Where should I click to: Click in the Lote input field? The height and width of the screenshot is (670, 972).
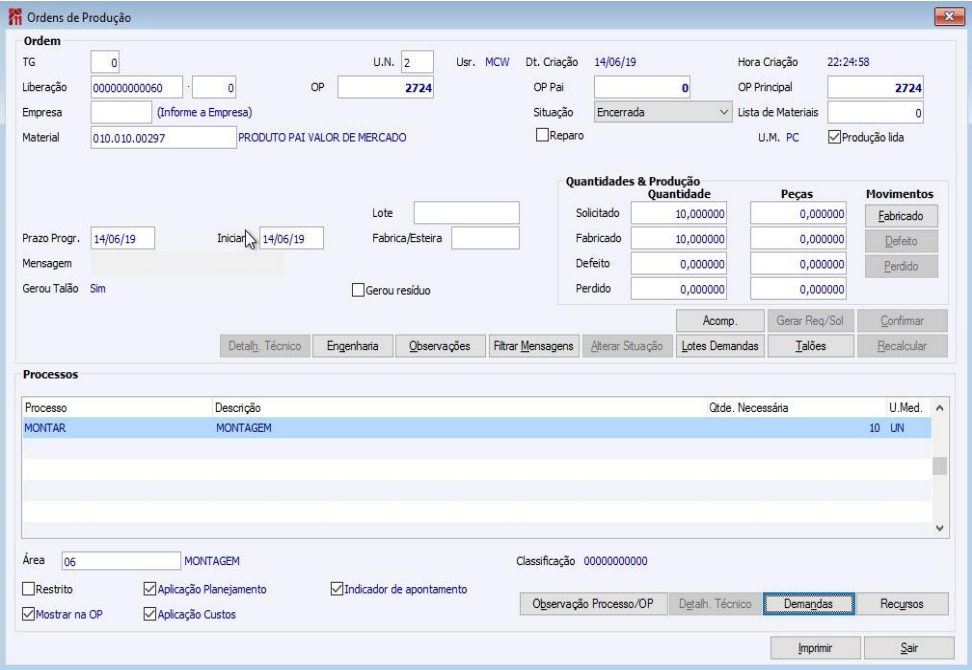pyautogui.click(x=466, y=213)
